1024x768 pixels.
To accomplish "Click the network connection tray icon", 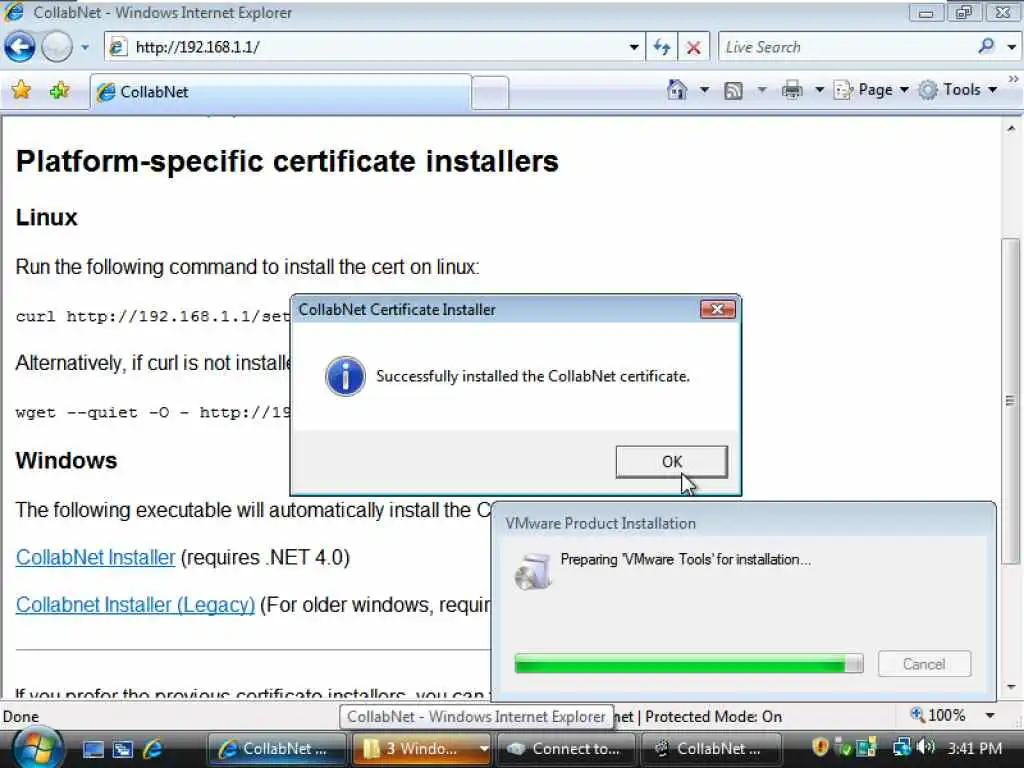I will point(902,746).
